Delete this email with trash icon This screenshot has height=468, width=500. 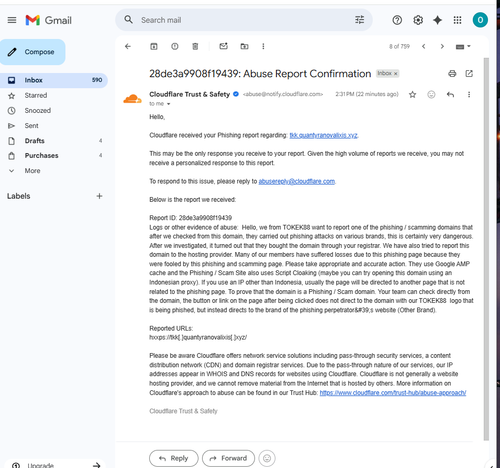coord(195,46)
